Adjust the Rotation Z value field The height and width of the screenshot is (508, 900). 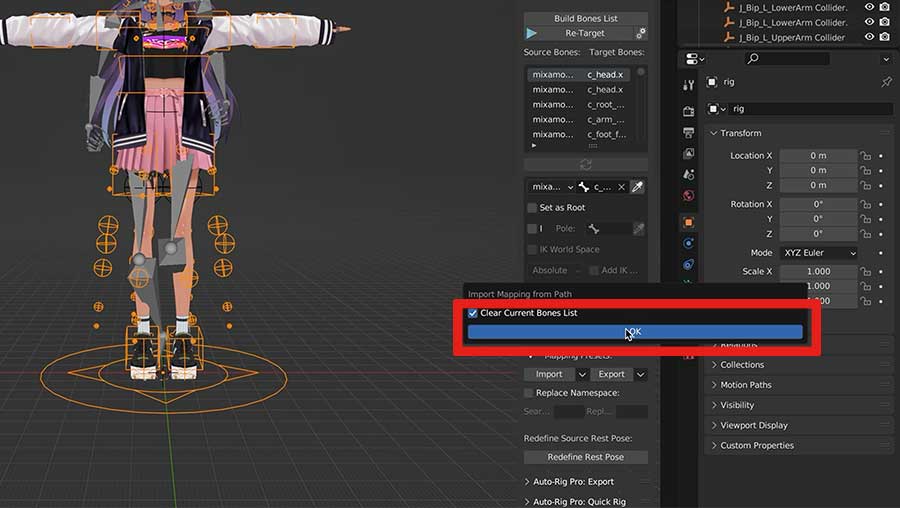(818, 234)
